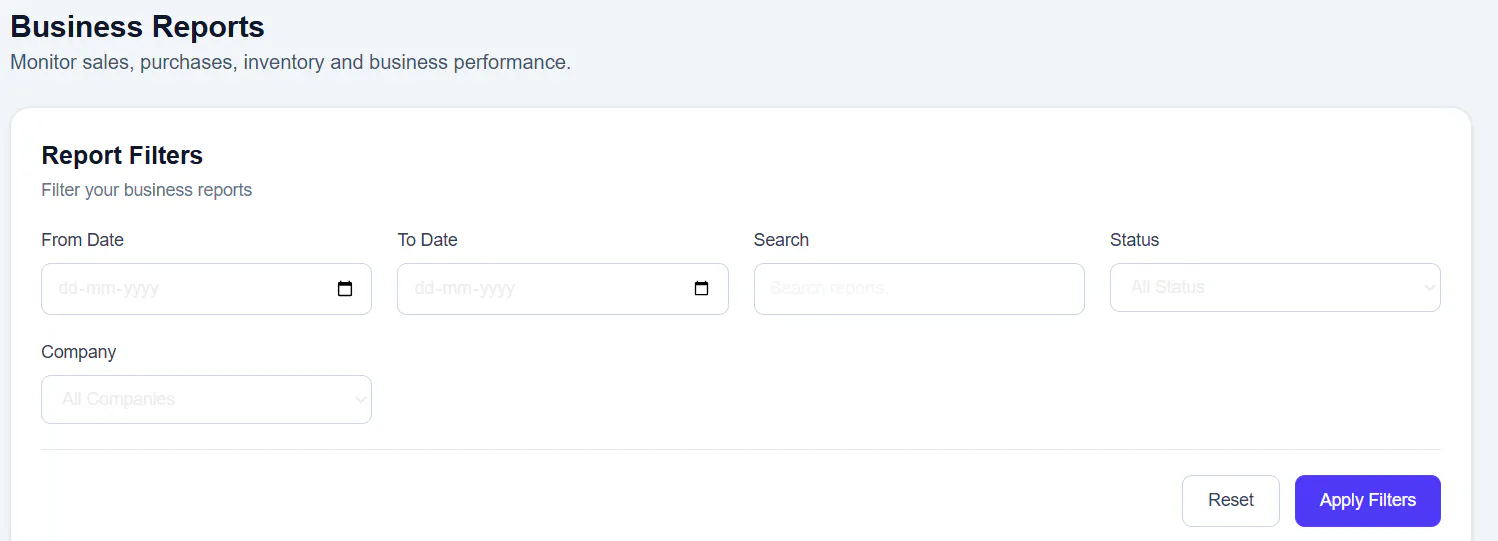Click the Reset button
Viewport: 1498px width, 541px height.
[x=1231, y=501]
